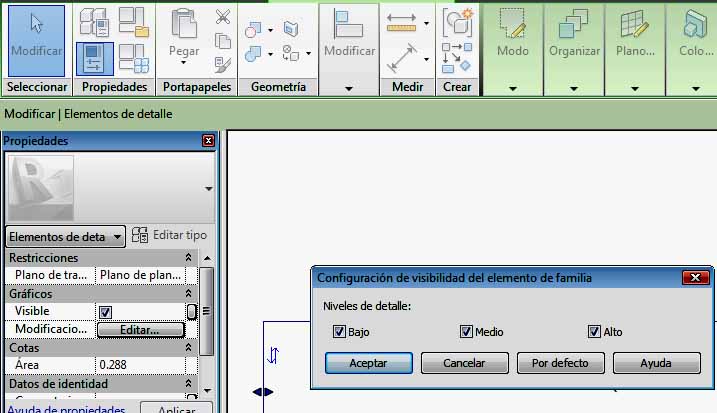The height and width of the screenshot is (413, 717).
Task: Expand the Modificar panel bottom arrow
Action: 348,88
